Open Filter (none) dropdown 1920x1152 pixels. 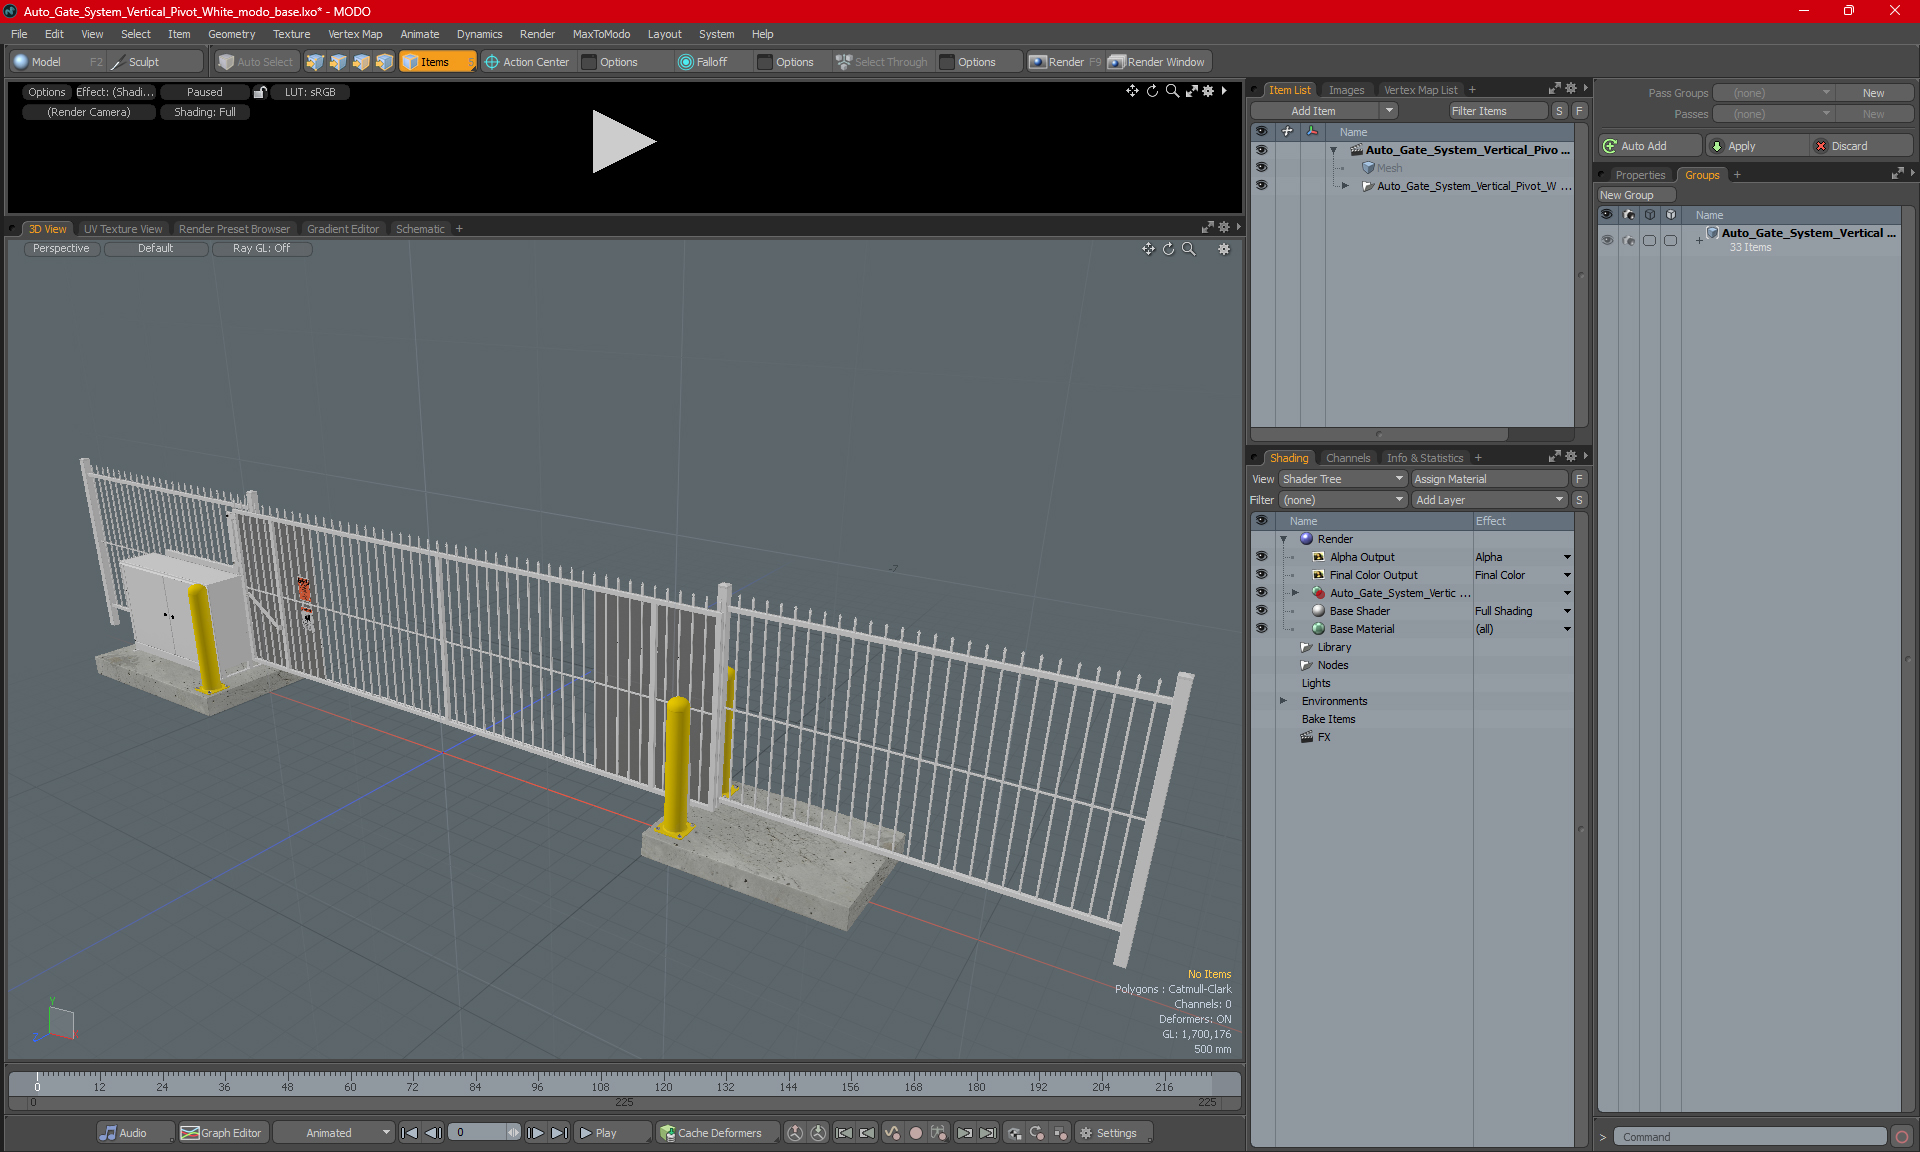(1344, 500)
